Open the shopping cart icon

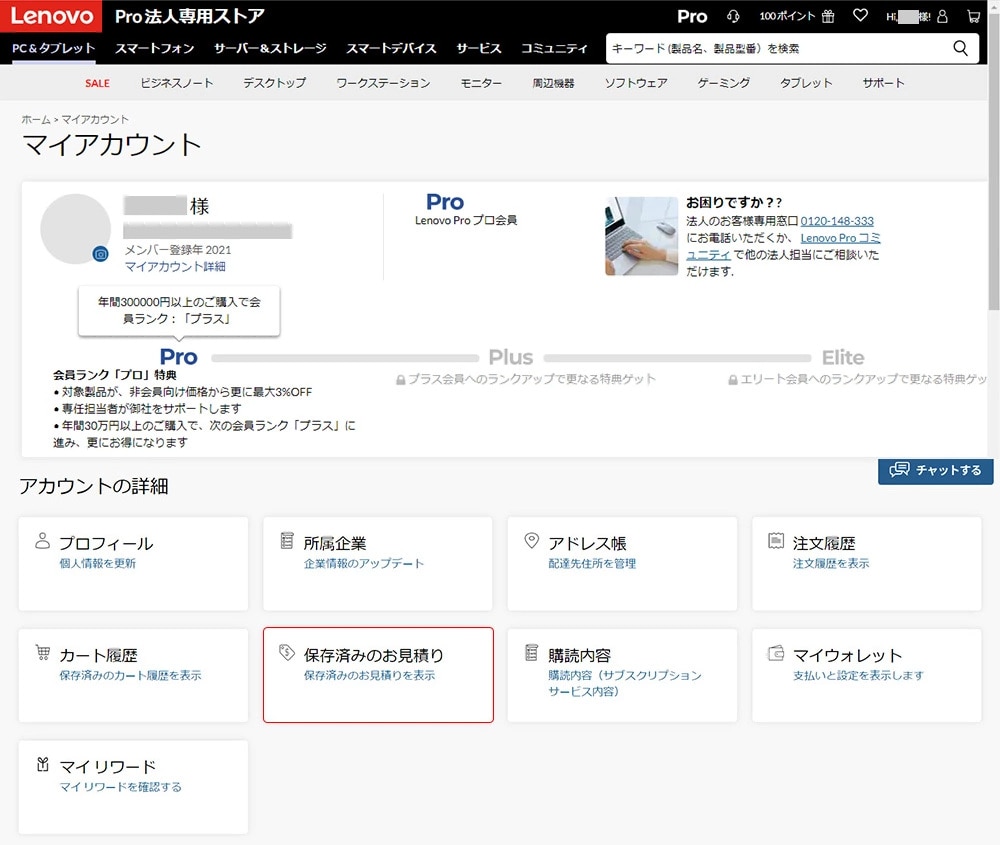pyautogui.click(x=973, y=17)
